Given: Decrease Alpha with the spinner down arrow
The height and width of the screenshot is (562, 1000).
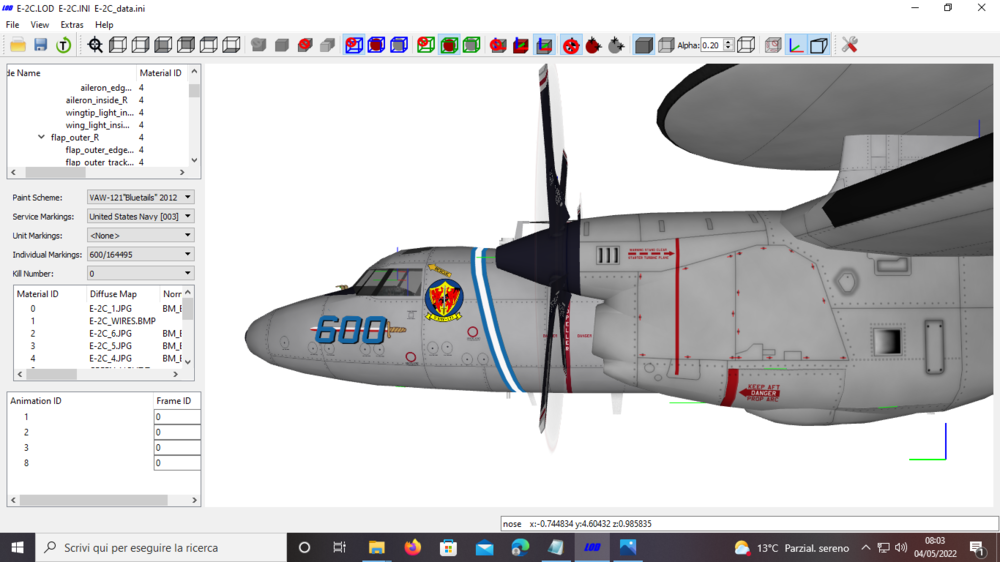Looking at the screenshot, I should pos(728,49).
